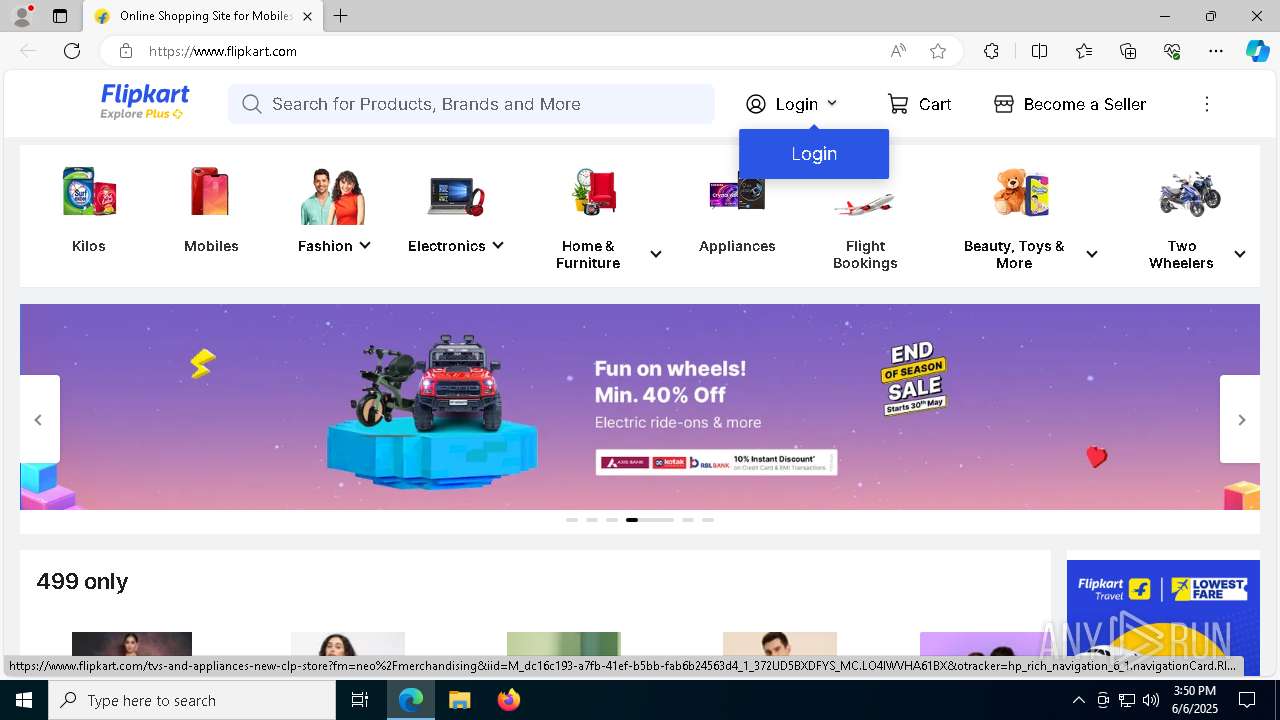Open File Explorer from taskbar

459,700
